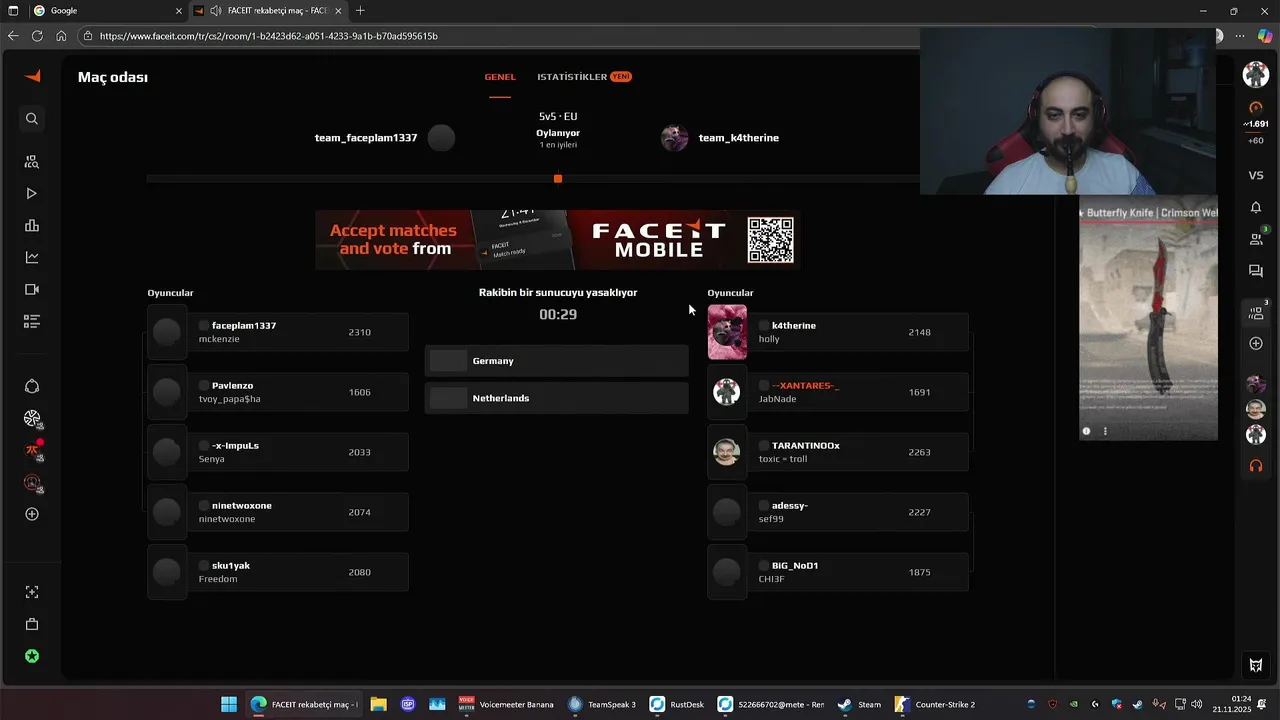
Task: Click TARANTINOOx's avatar picture
Action: 727,452
